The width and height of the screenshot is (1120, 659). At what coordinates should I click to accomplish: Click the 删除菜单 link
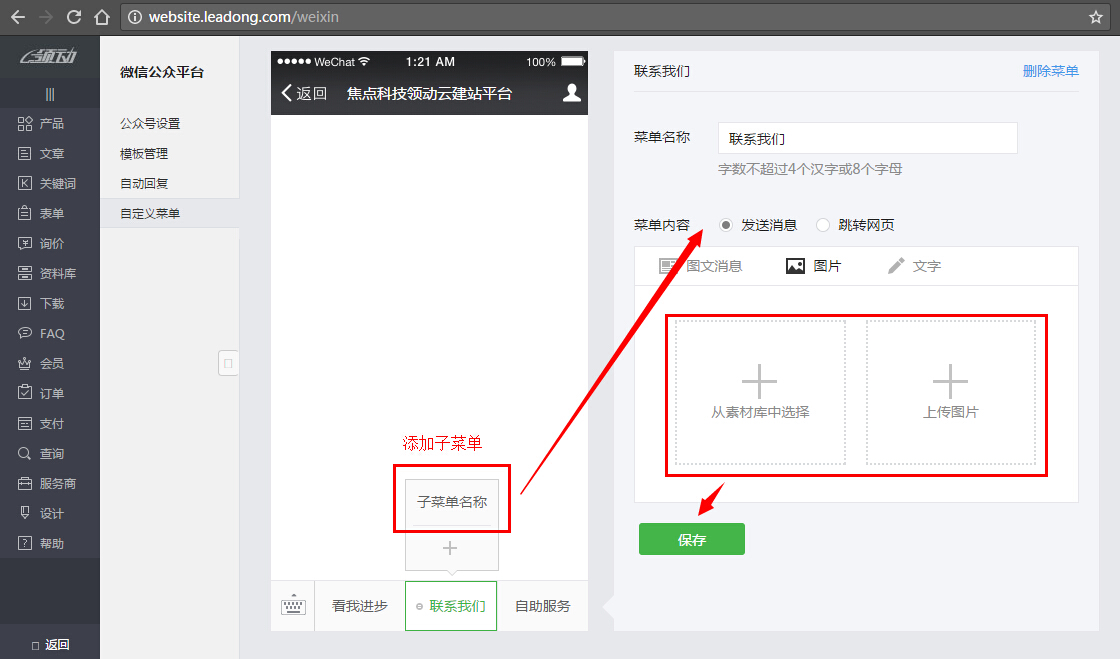coord(1050,72)
